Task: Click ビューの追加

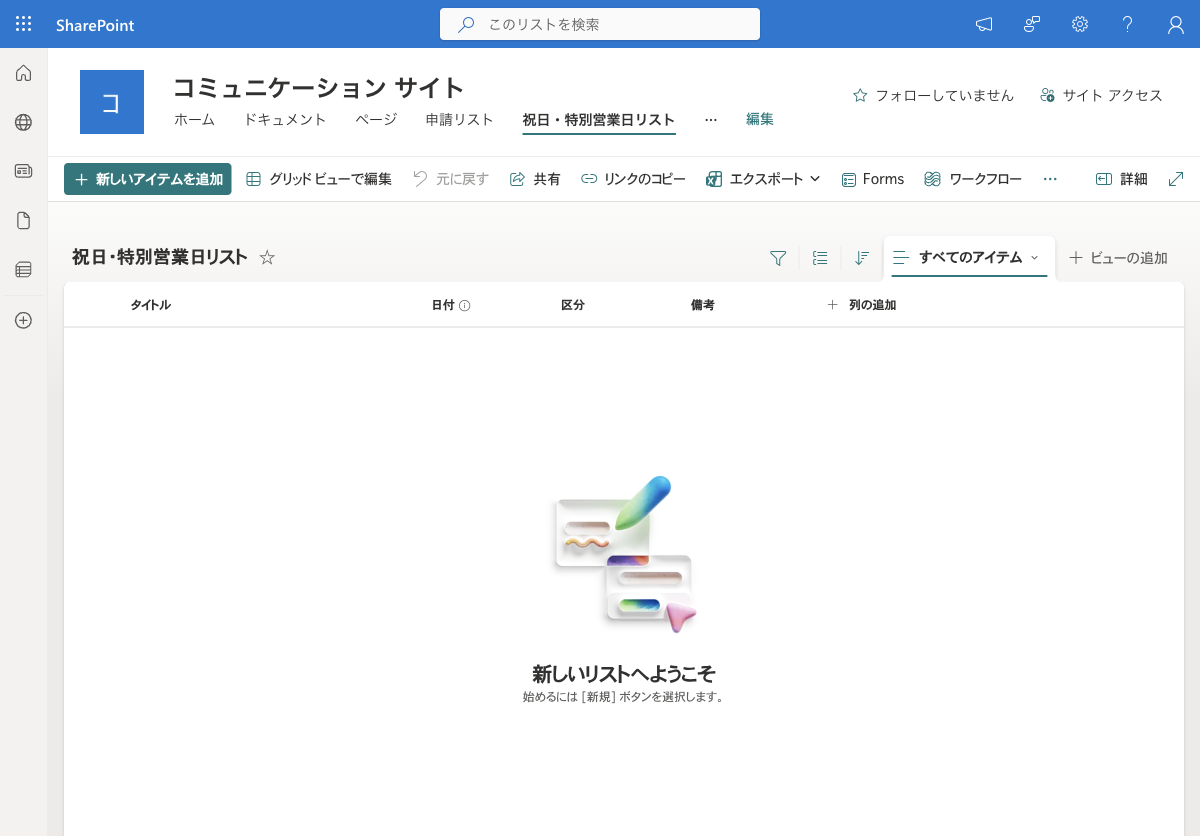Action: [x=1118, y=258]
